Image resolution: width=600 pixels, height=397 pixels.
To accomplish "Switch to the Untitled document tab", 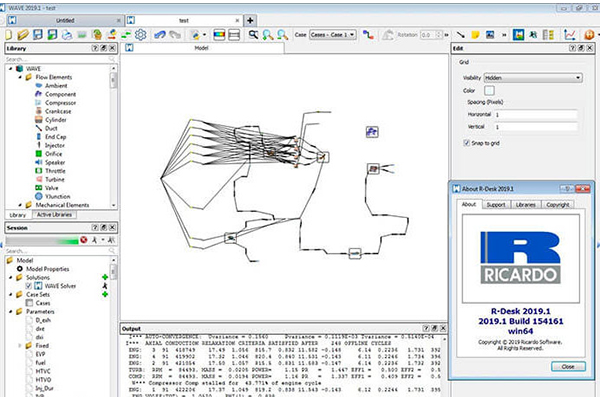I will click(x=65, y=20).
